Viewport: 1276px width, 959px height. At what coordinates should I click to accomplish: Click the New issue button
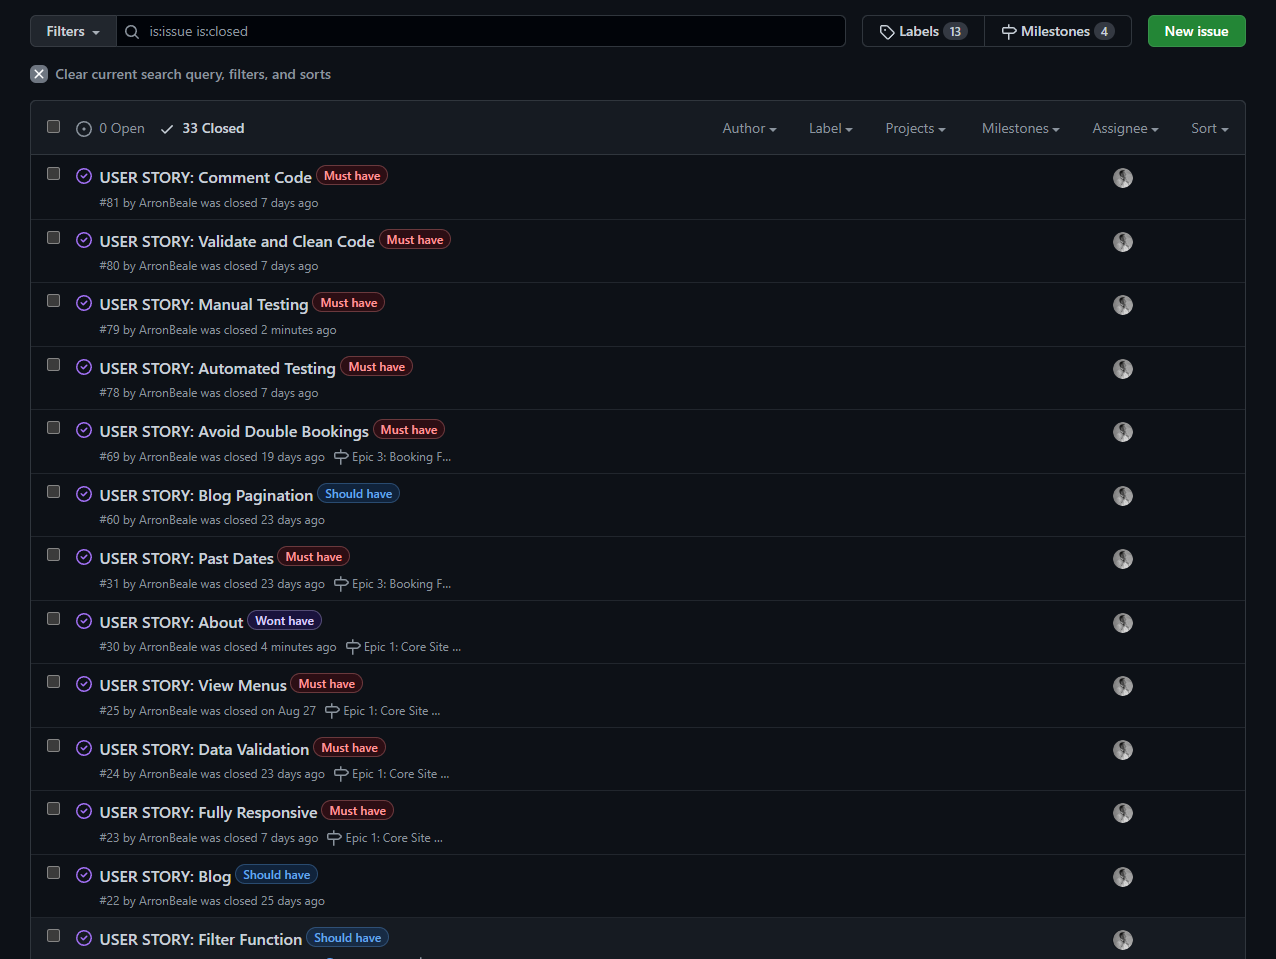[x=1196, y=31]
